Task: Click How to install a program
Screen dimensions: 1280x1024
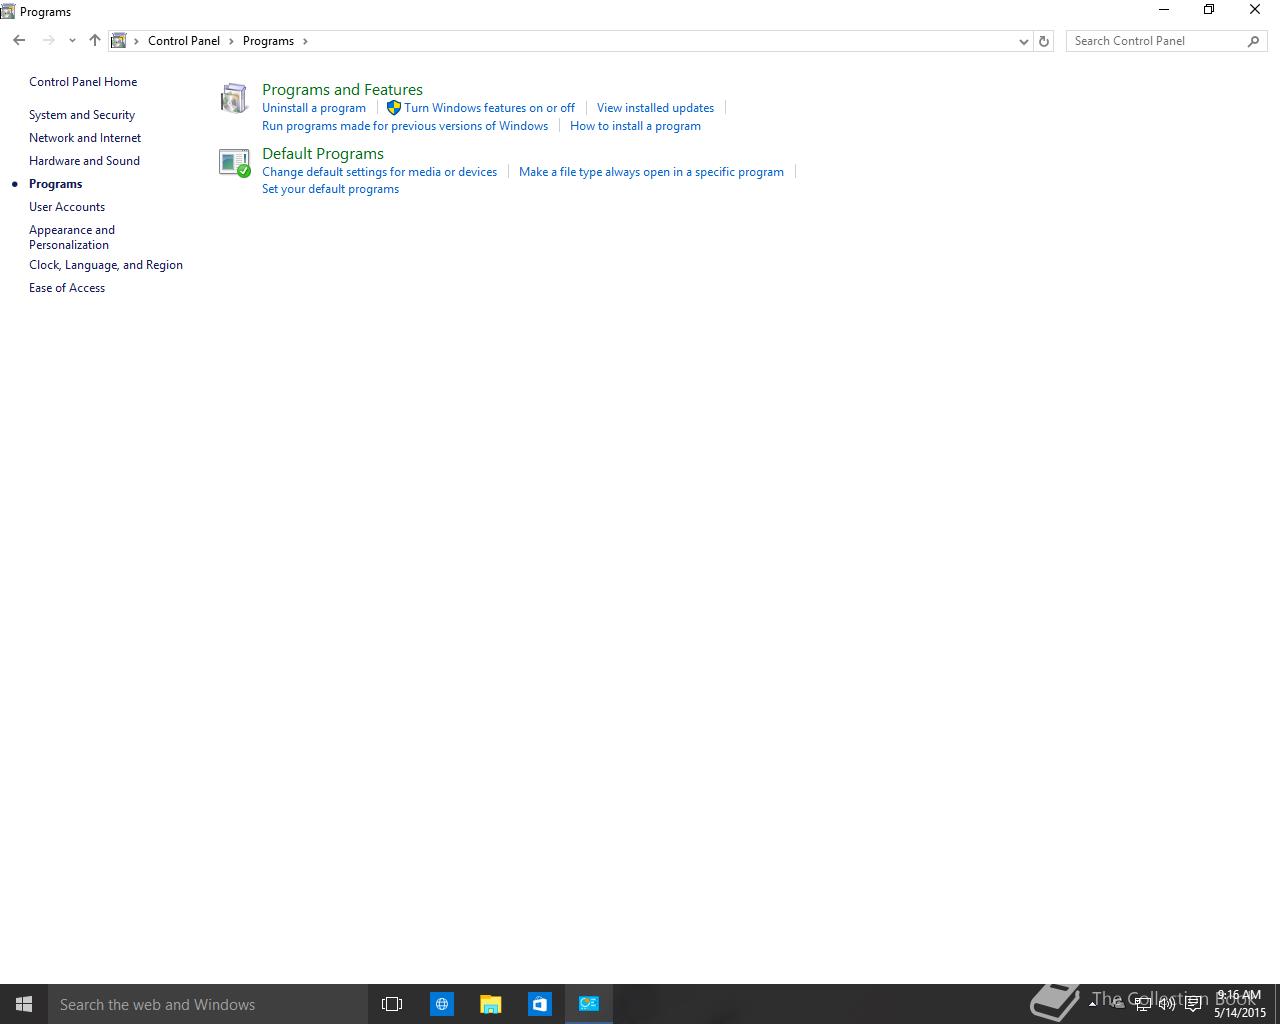Action: click(x=635, y=126)
